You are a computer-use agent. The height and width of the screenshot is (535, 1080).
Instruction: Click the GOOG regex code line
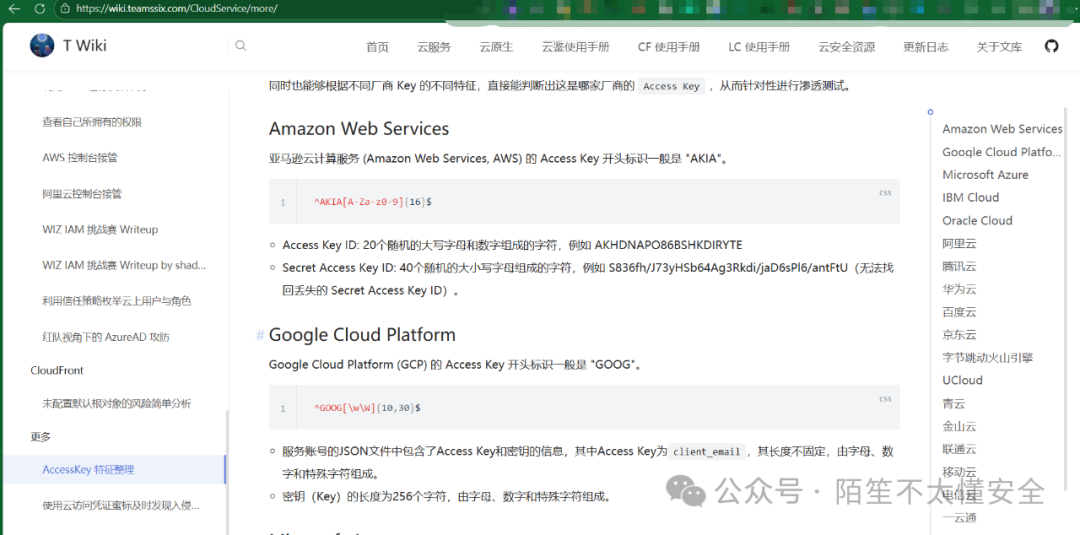click(x=367, y=408)
